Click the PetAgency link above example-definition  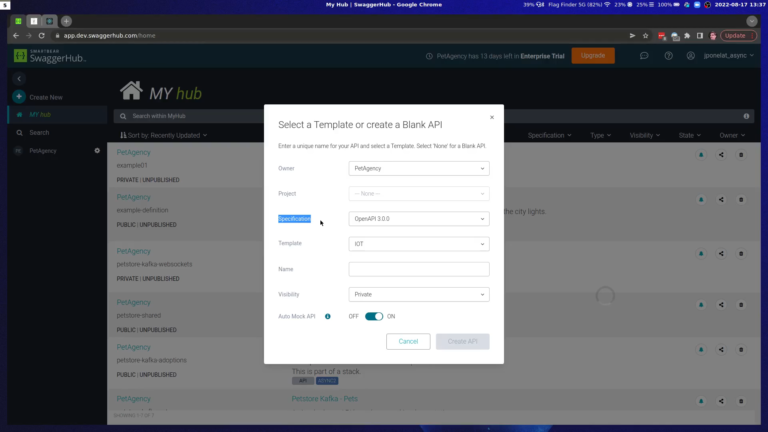click(x=133, y=197)
